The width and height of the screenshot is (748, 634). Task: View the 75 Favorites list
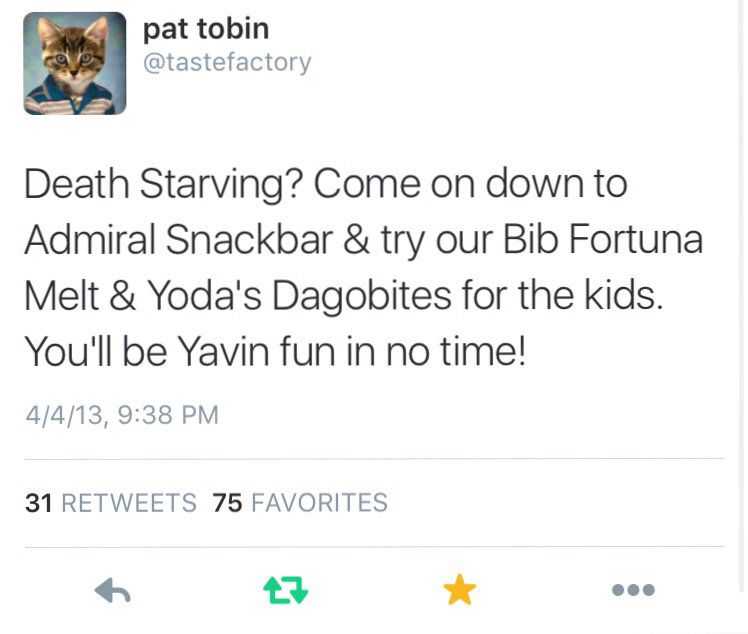(300, 502)
